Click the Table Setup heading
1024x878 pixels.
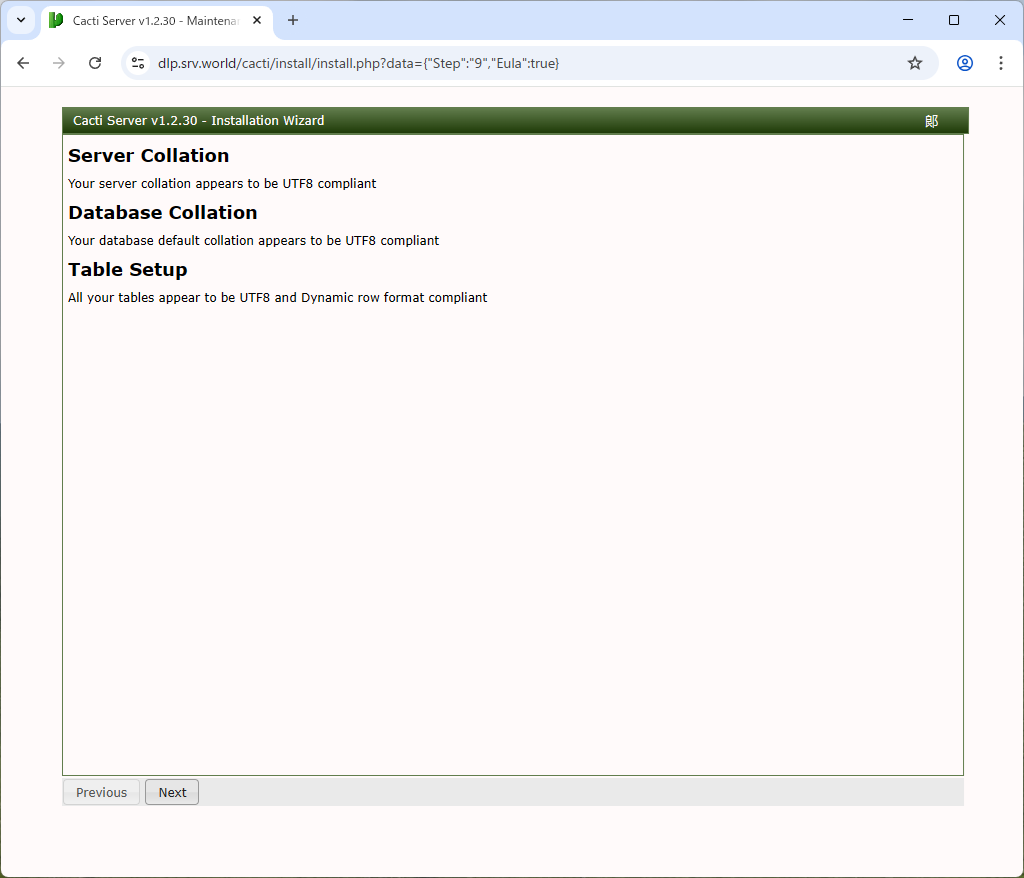pyautogui.click(x=128, y=270)
